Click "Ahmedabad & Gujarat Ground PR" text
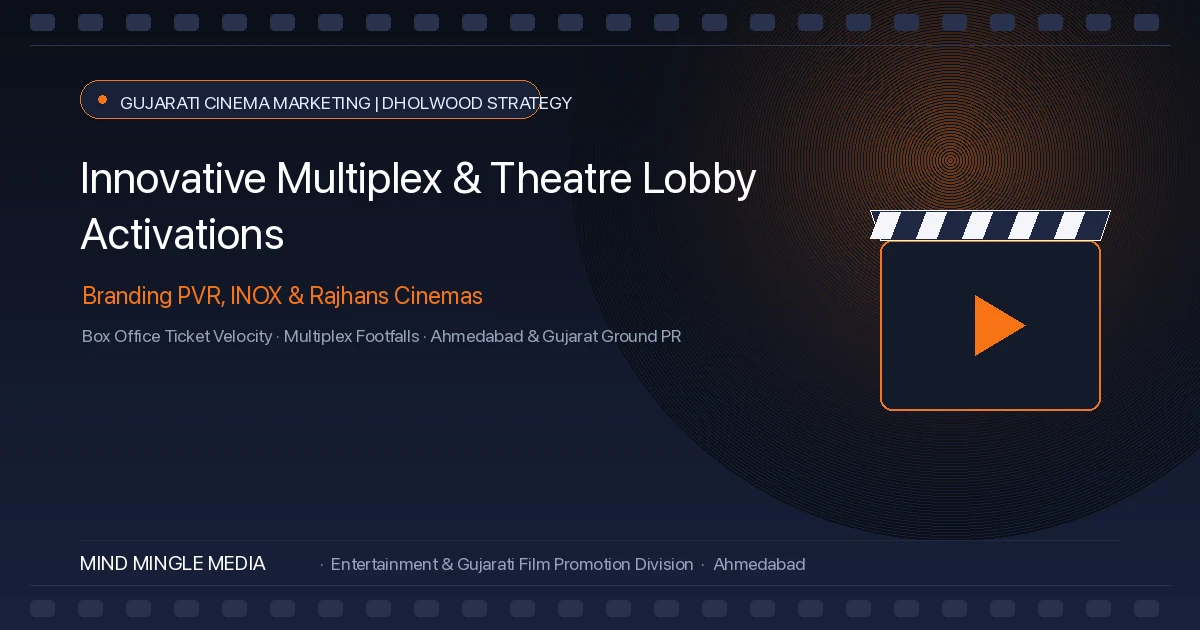1200x630 pixels. pos(556,336)
